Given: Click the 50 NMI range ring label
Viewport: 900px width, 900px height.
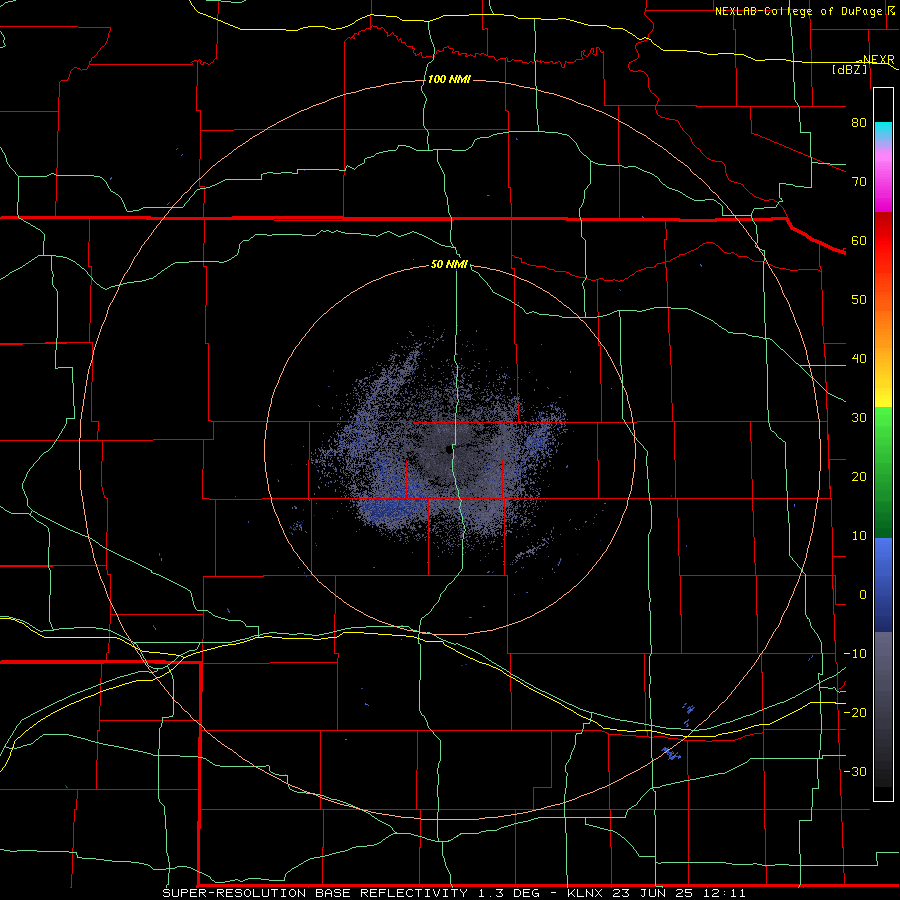Looking at the screenshot, I should [449, 264].
